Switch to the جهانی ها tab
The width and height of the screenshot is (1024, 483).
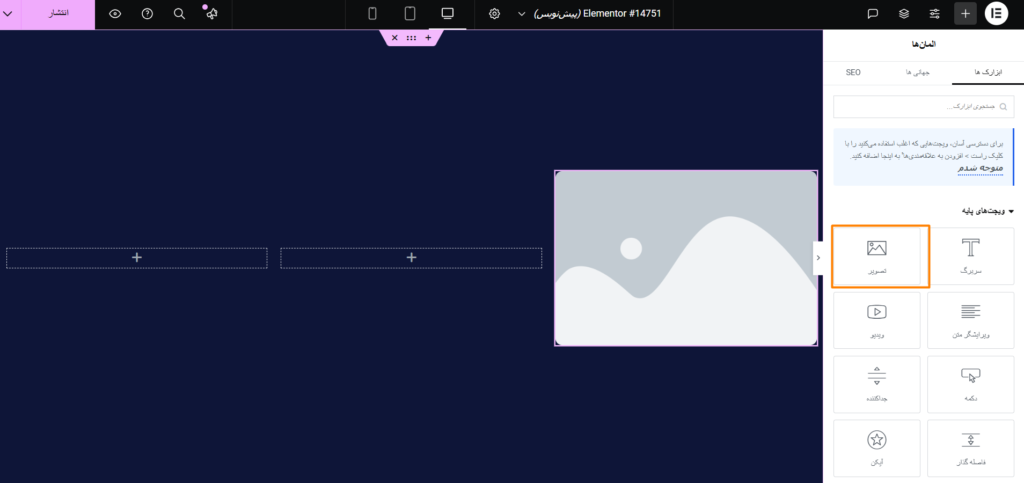coord(917,72)
